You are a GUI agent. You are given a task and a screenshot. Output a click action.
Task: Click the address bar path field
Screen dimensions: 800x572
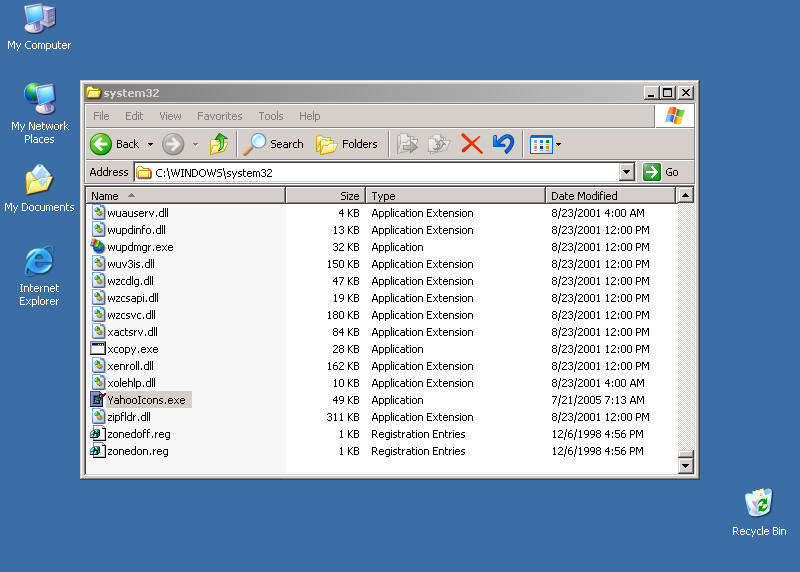click(378, 172)
